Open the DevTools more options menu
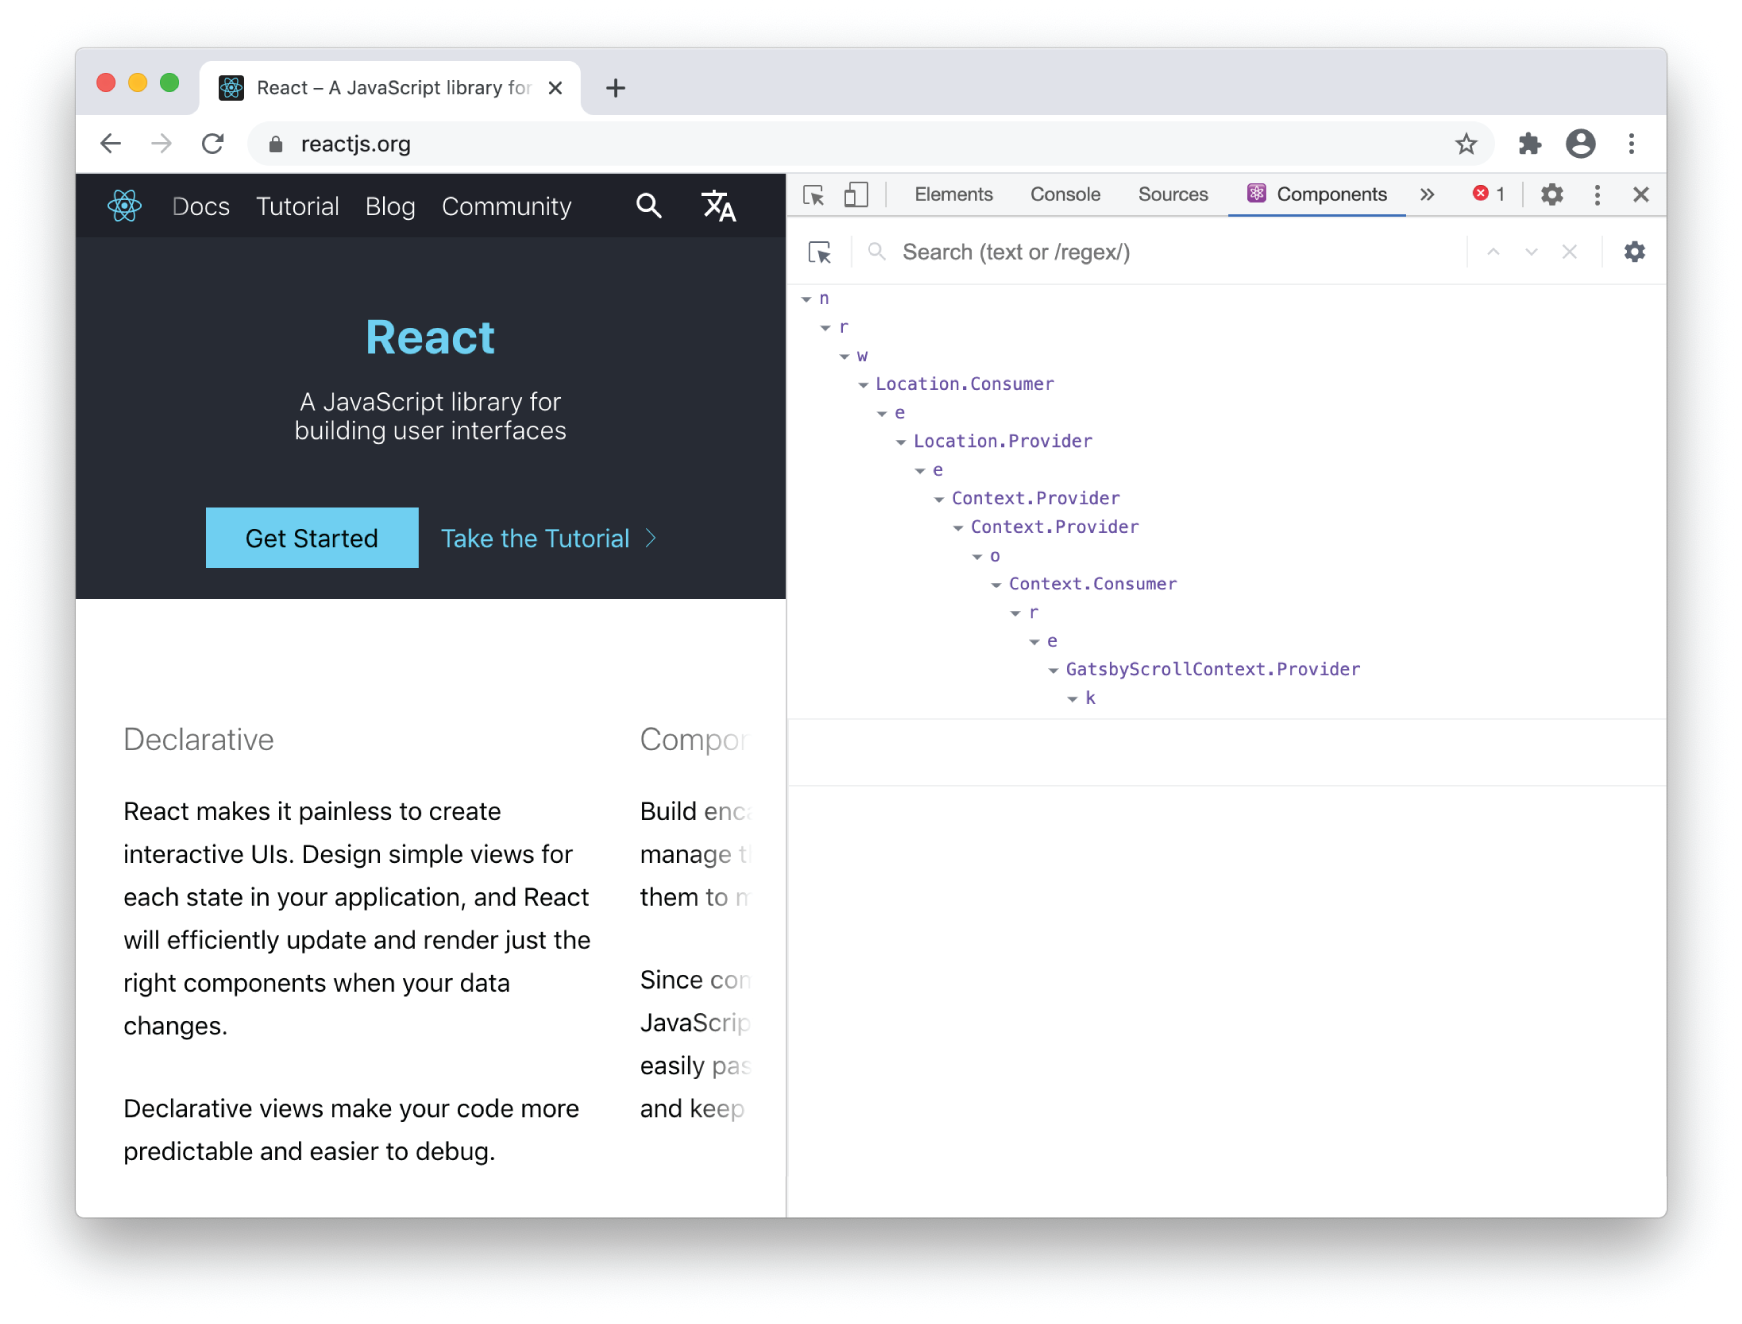This screenshot has height=1324, width=1742. point(1597,194)
